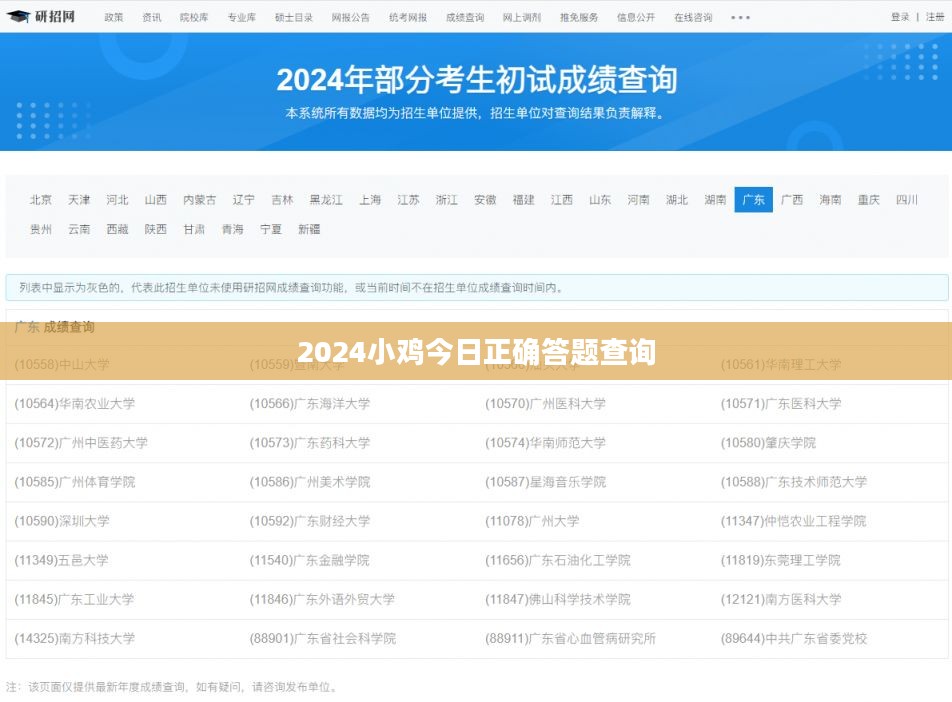Choose 云南 in the second row
Image resolution: width=952 pixels, height=702 pixels.
click(79, 230)
